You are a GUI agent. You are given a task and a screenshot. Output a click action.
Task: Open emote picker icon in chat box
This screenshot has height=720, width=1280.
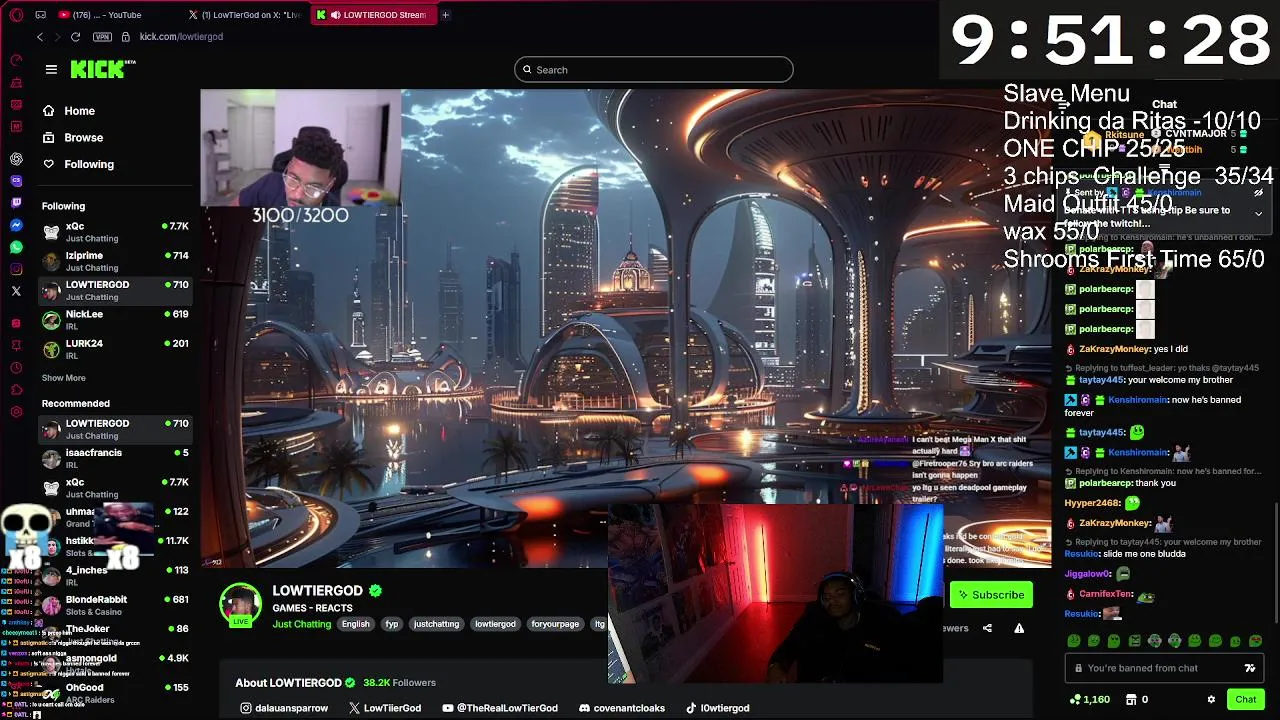click(1250, 668)
